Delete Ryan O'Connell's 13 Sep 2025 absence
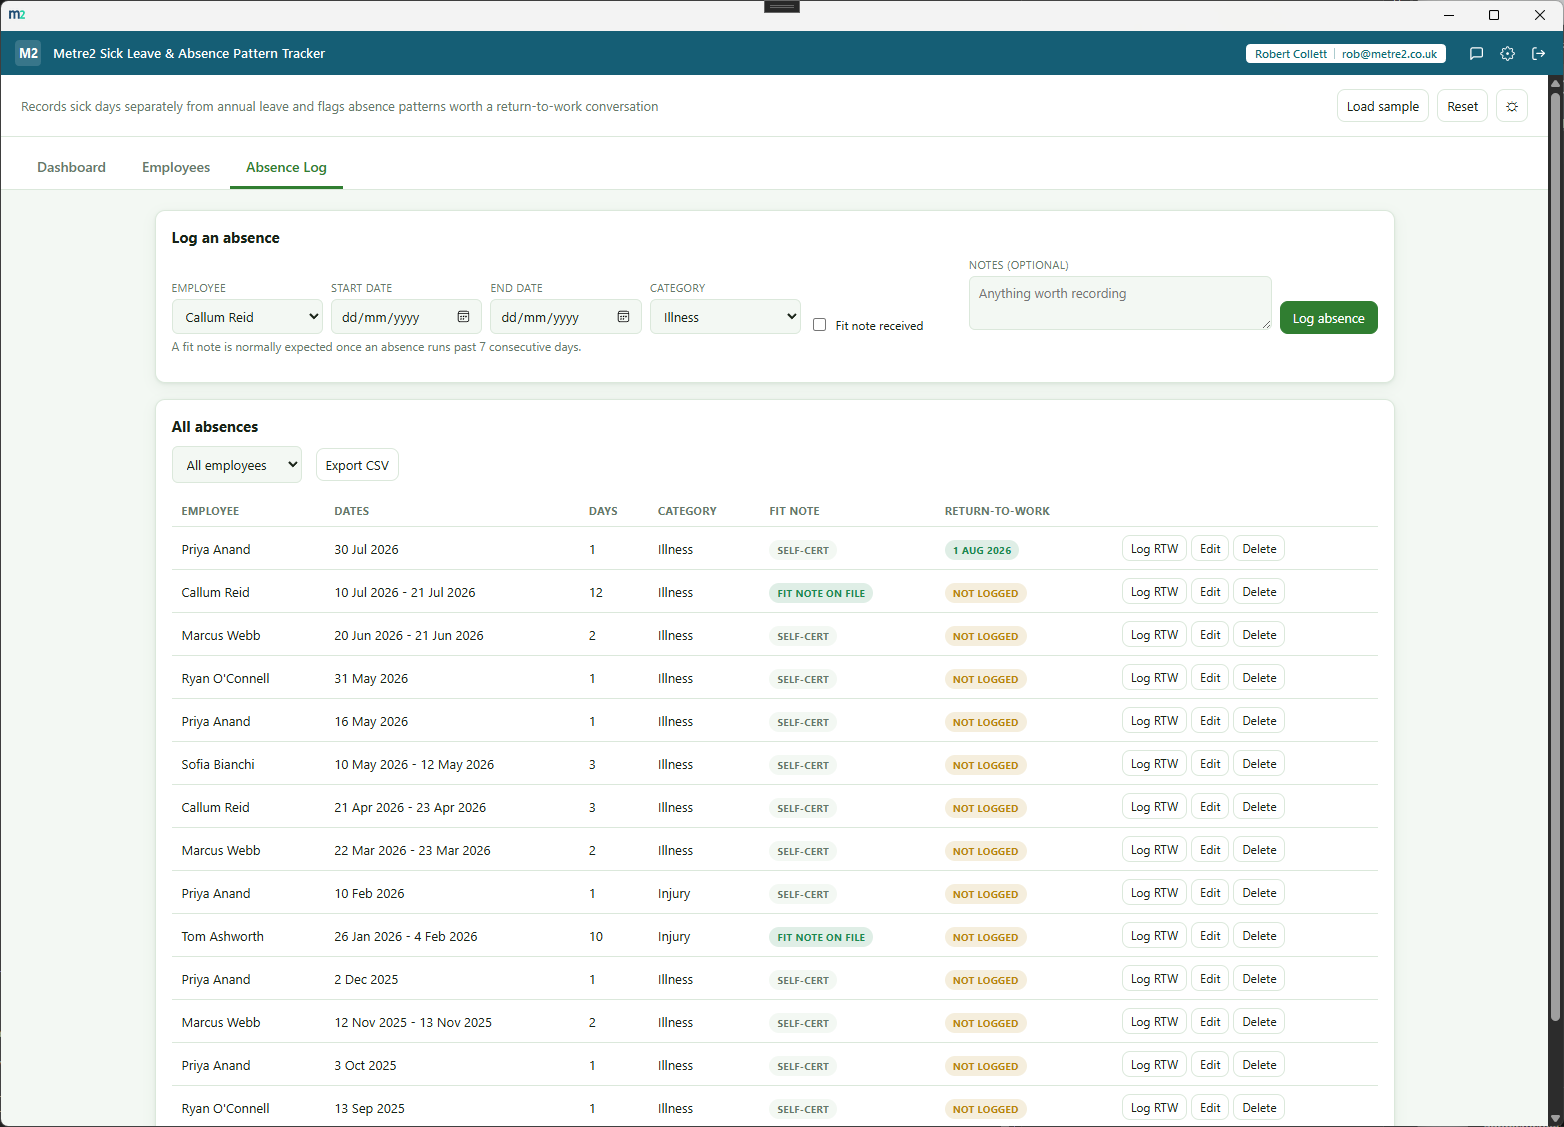 tap(1259, 1108)
